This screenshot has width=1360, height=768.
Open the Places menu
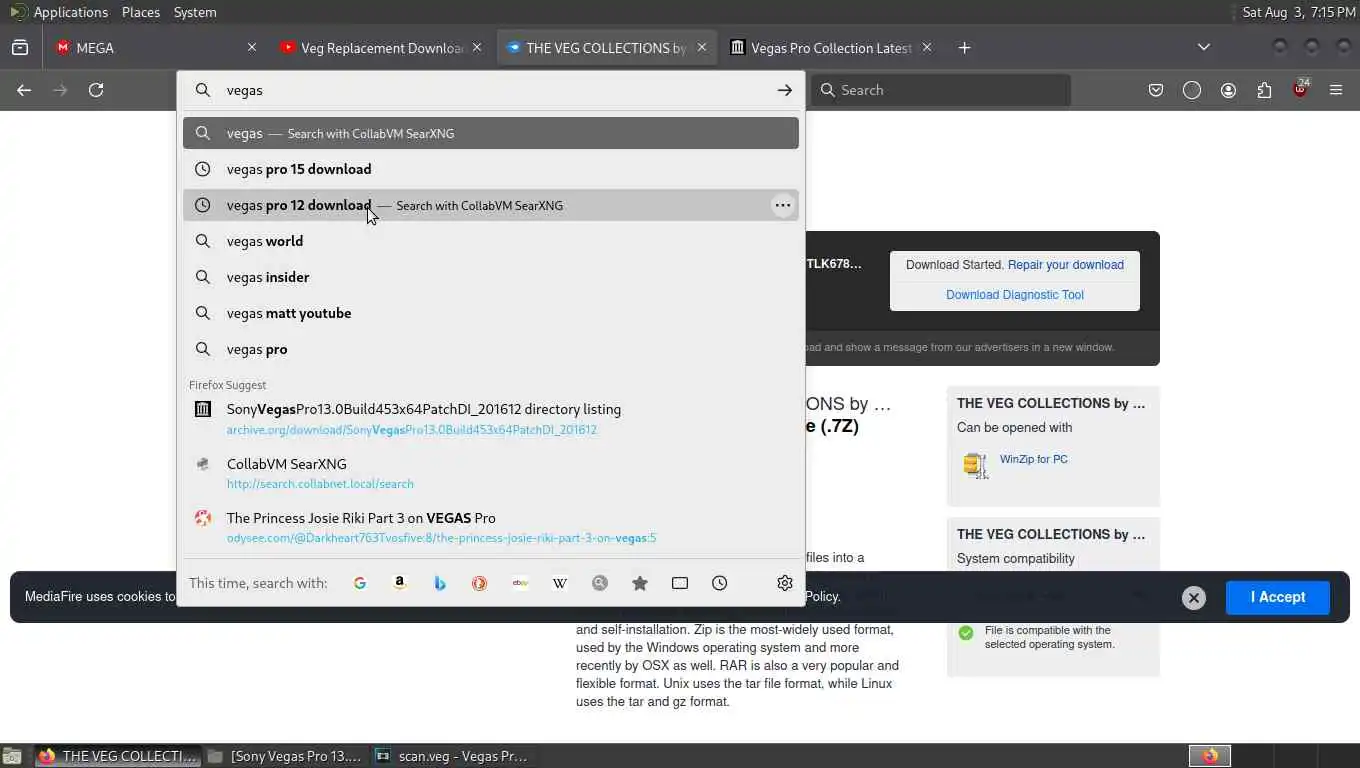(x=141, y=12)
